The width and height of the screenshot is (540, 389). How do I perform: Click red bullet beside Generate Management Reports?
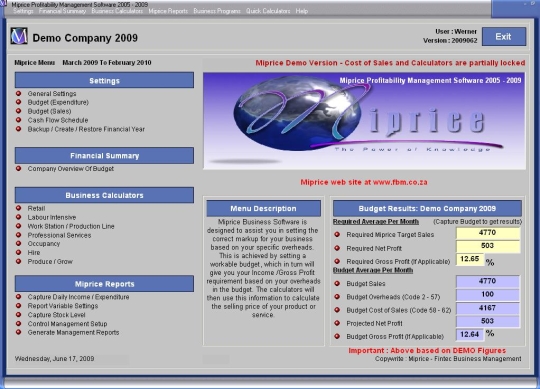(19, 332)
